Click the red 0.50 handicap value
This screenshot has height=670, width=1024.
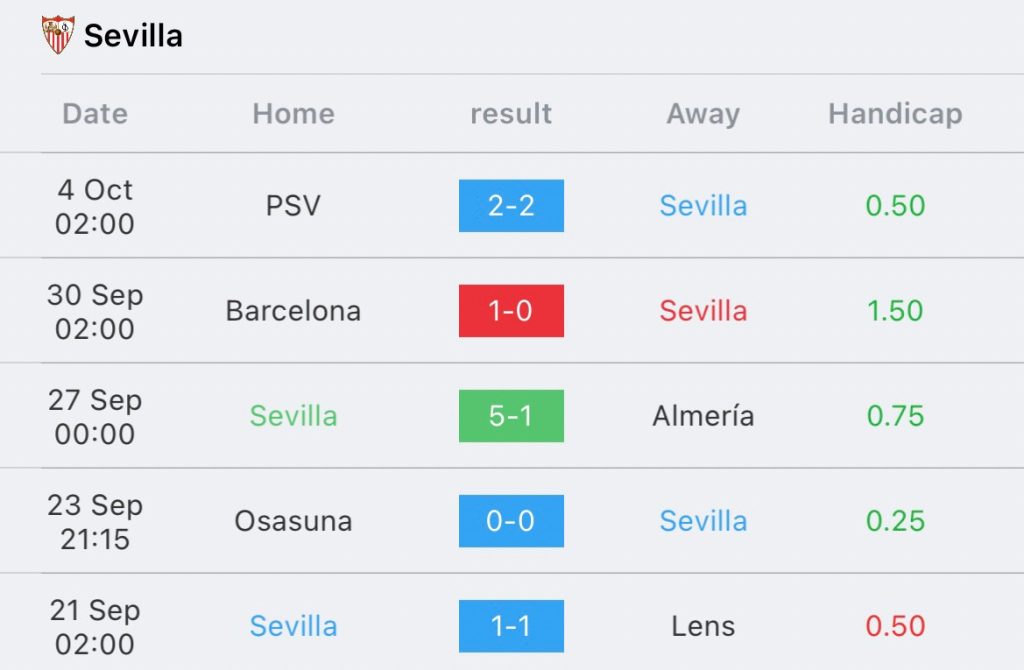point(895,626)
